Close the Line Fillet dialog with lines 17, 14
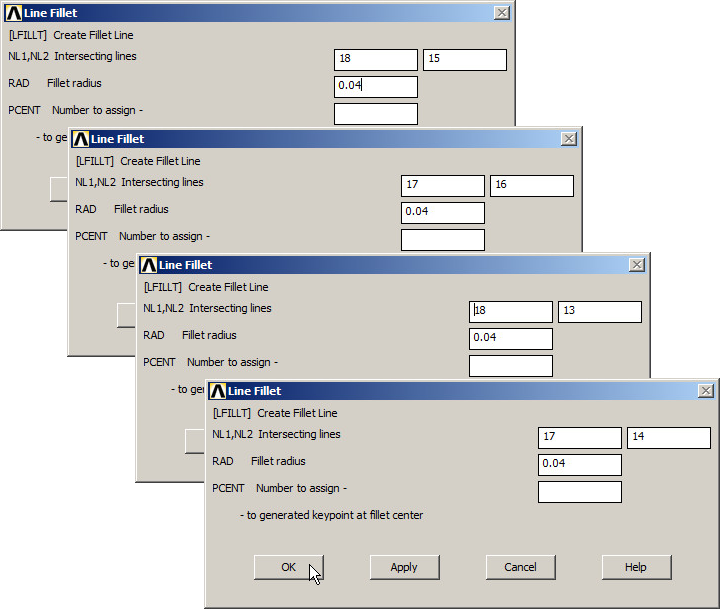Screen dimensions: 720x609 (705, 391)
